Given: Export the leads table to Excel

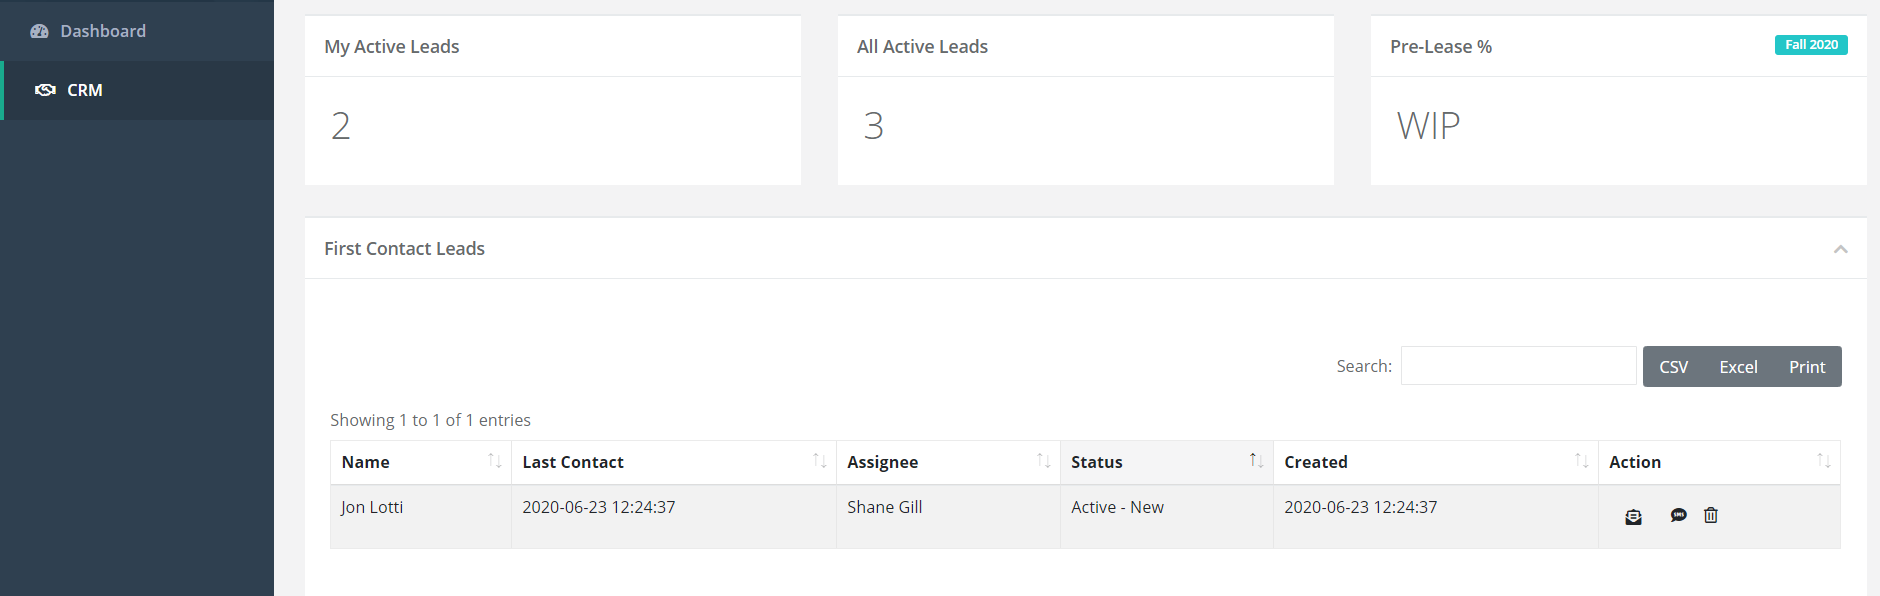Looking at the screenshot, I should pos(1738,366).
